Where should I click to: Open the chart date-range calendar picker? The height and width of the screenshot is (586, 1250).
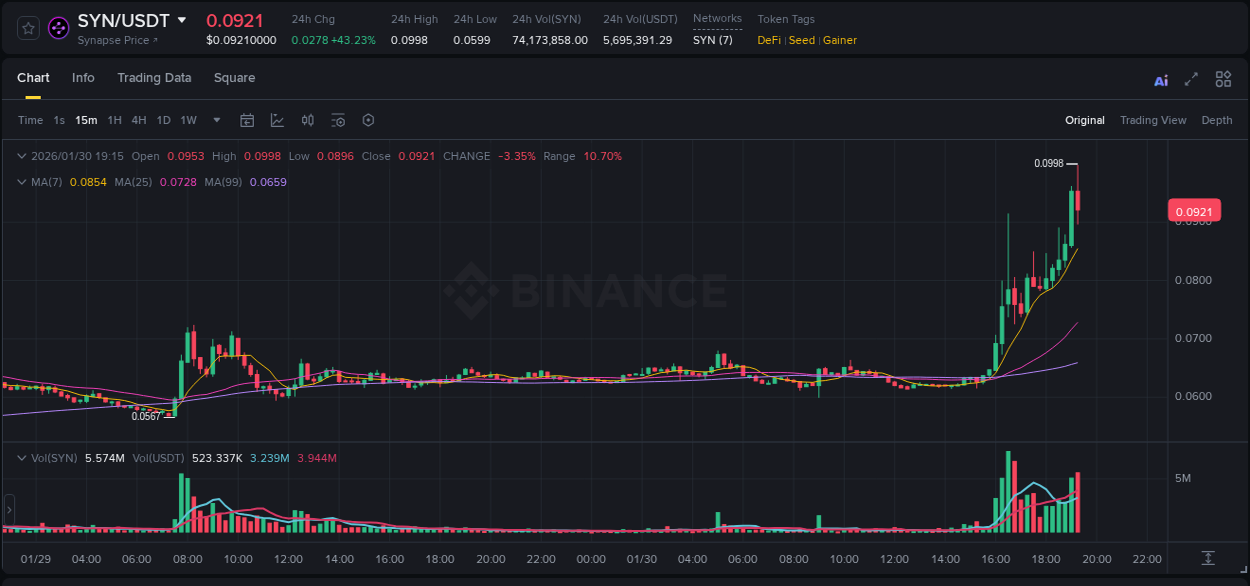pos(247,120)
